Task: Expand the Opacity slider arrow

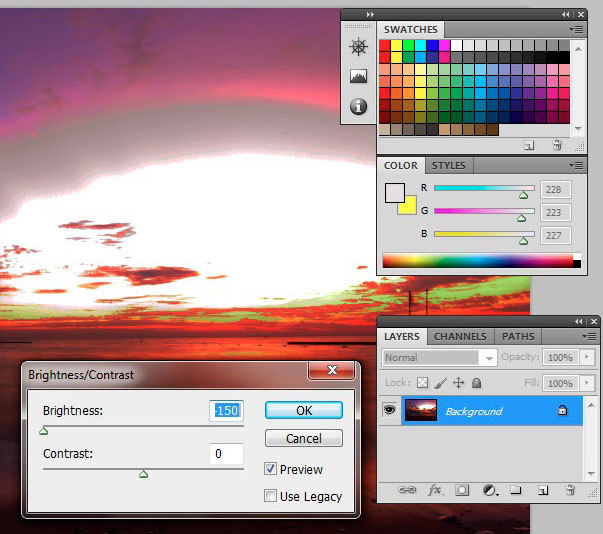Action: click(587, 357)
